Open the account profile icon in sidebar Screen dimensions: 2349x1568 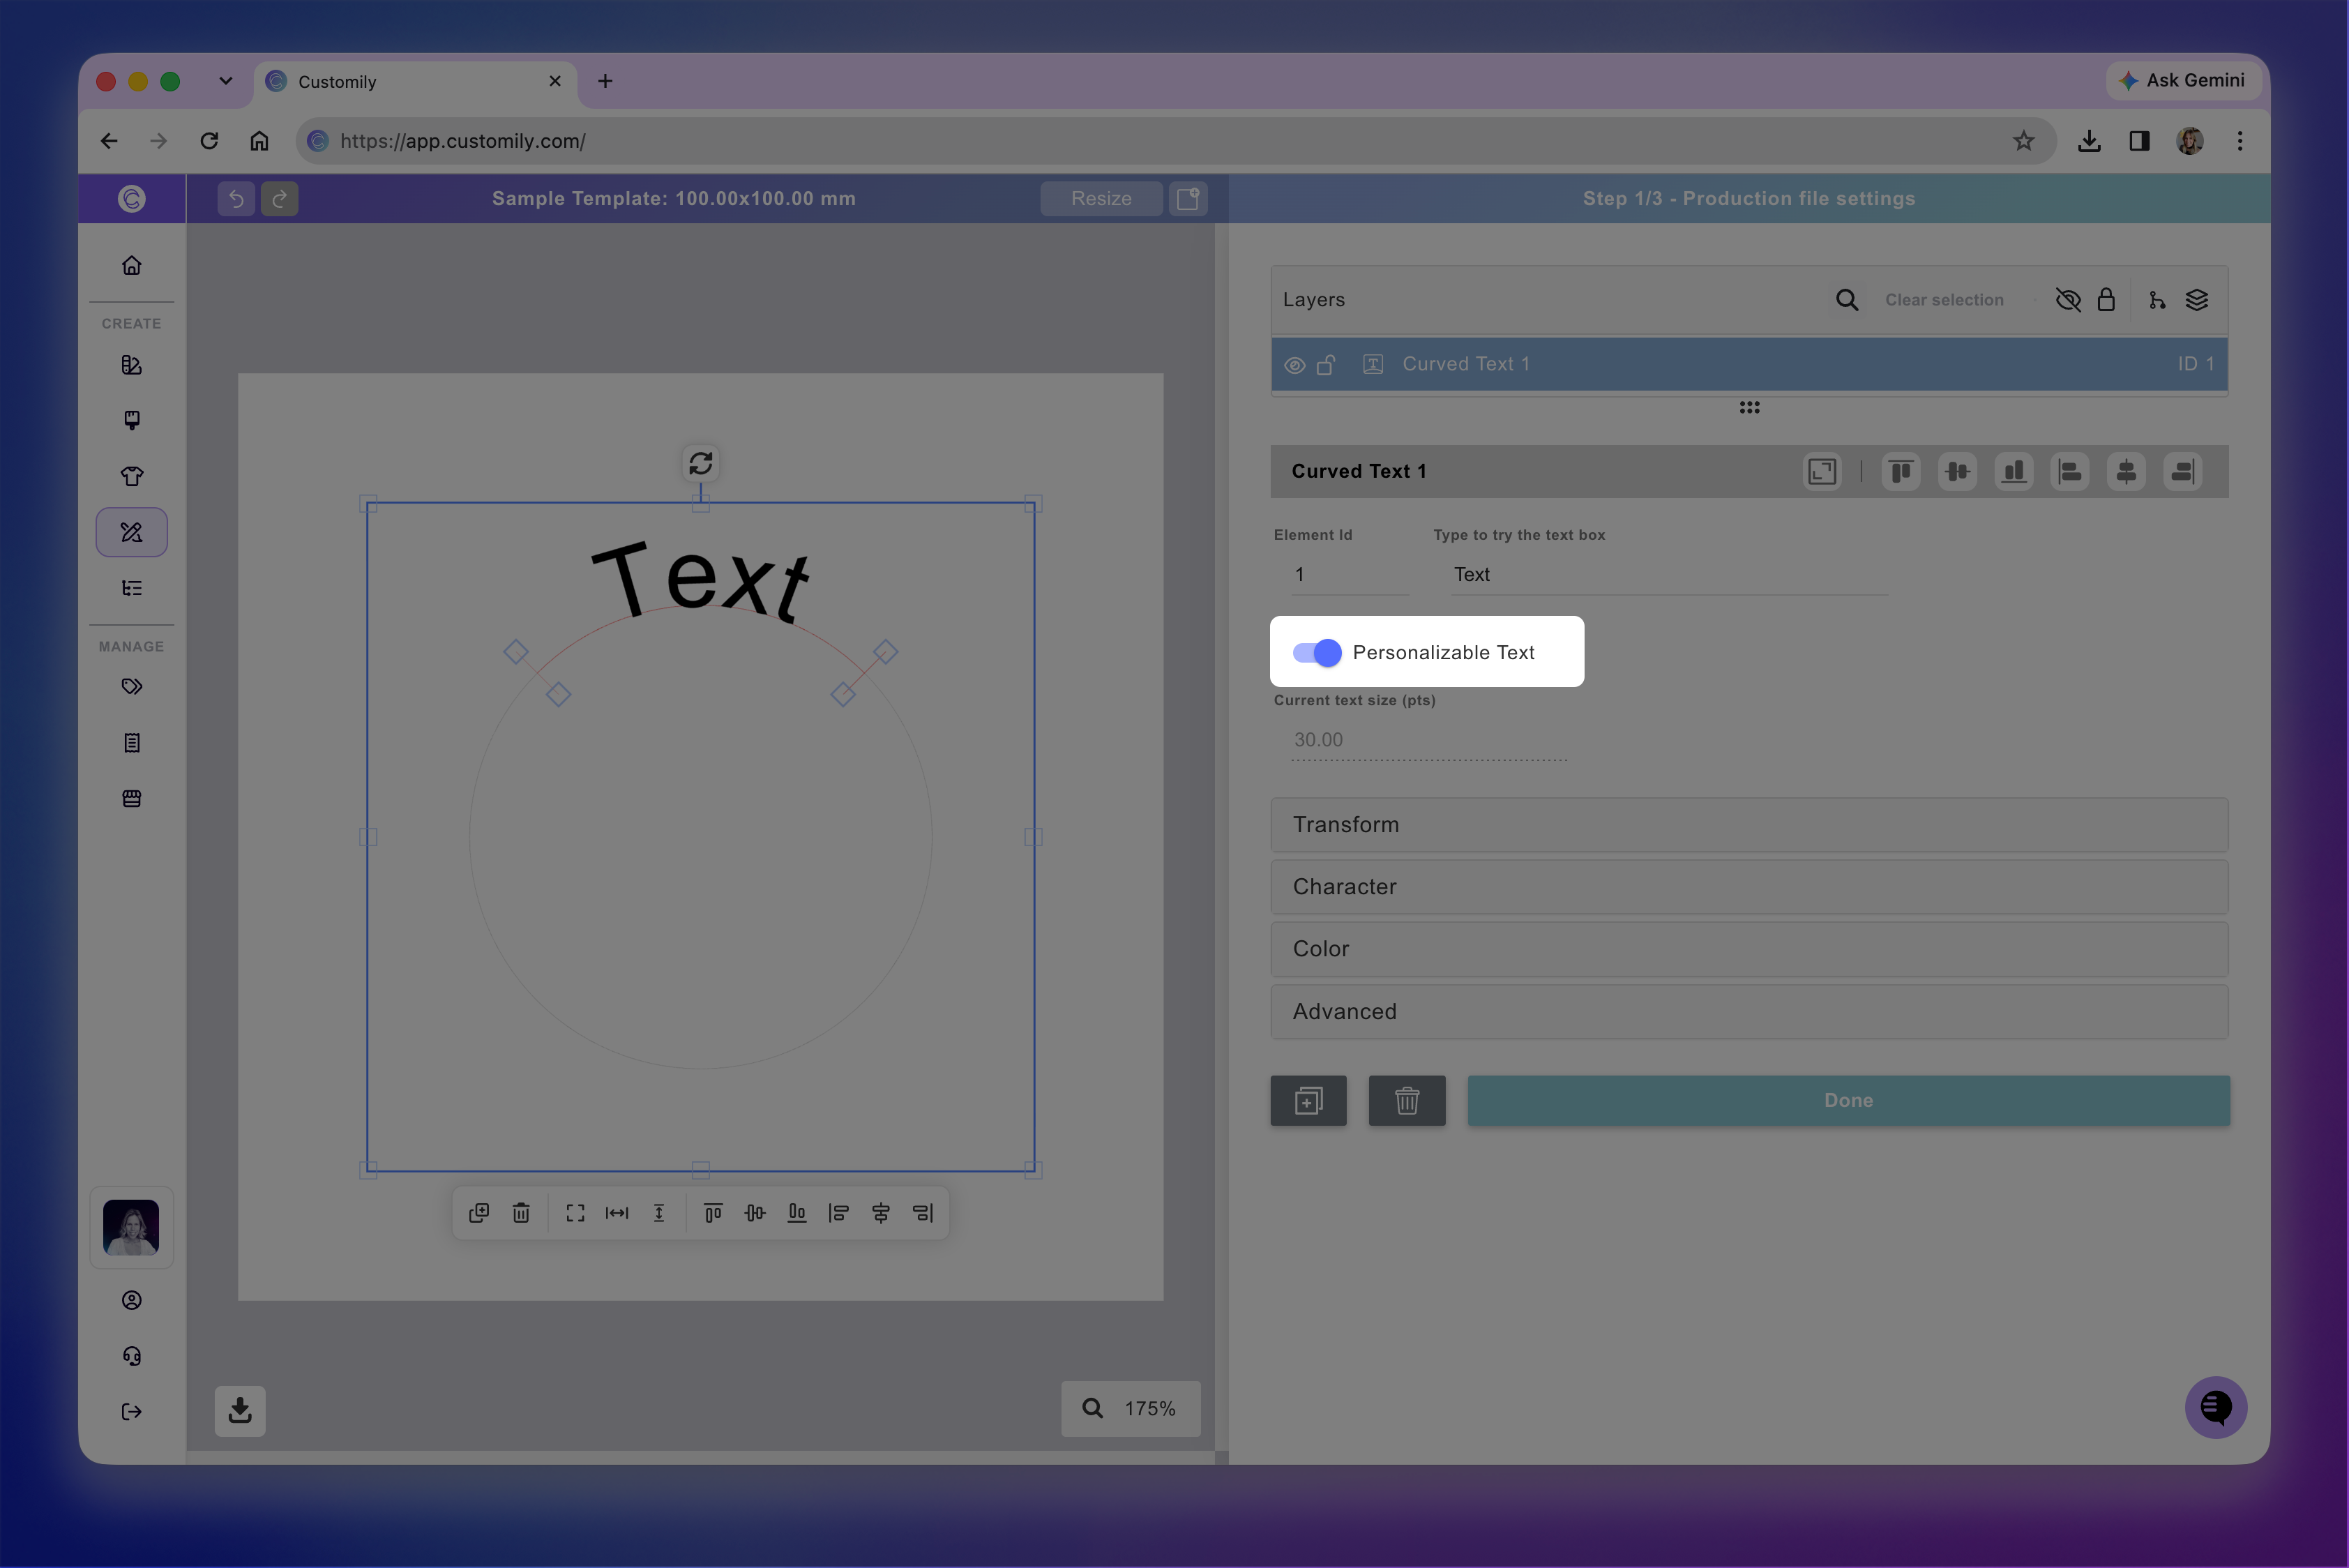(x=132, y=1300)
